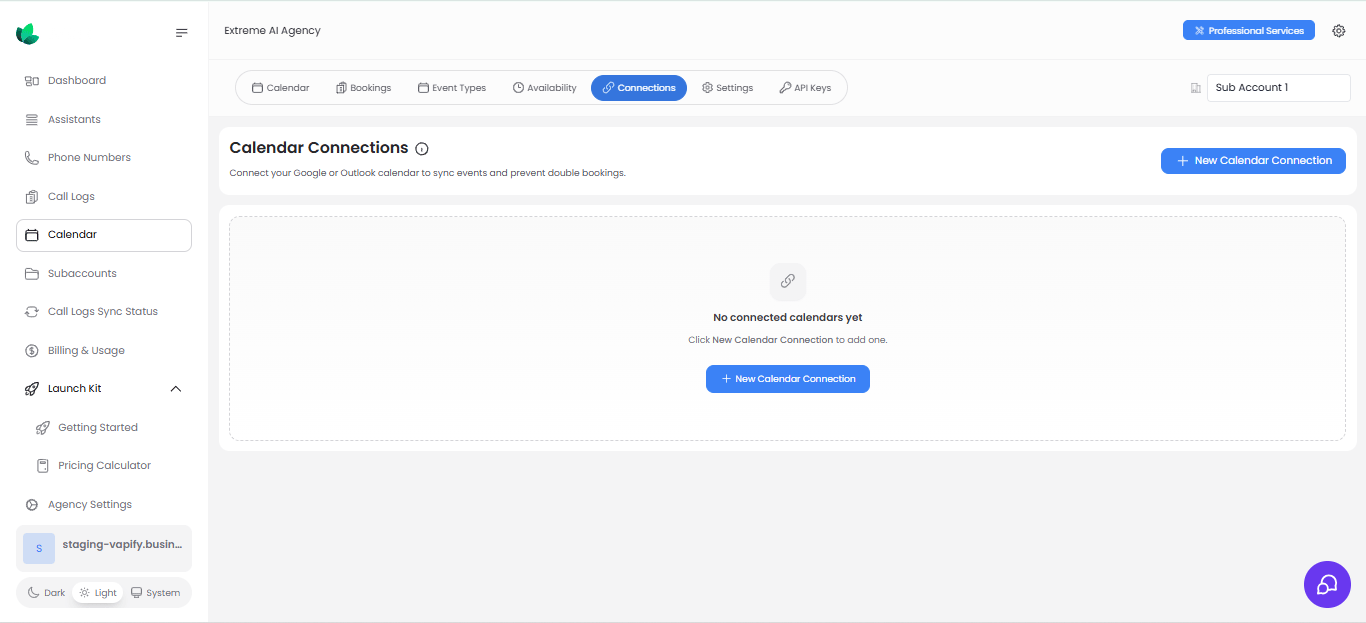Click the link icon in empty state
The image size is (1366, 623).
pyautogui.click(x=788, y=281)
